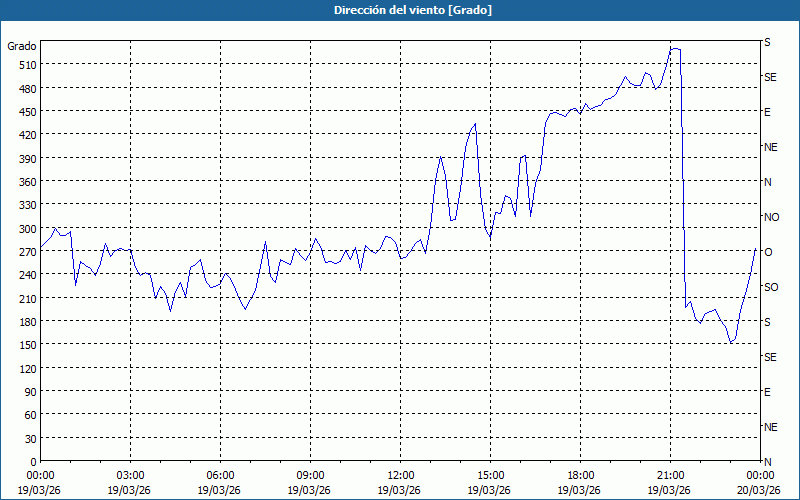This screenshot has height=500, width=800.
Task: Click the NO compass label on right axis
Action: pyautogui.click(x=771, y=217)
